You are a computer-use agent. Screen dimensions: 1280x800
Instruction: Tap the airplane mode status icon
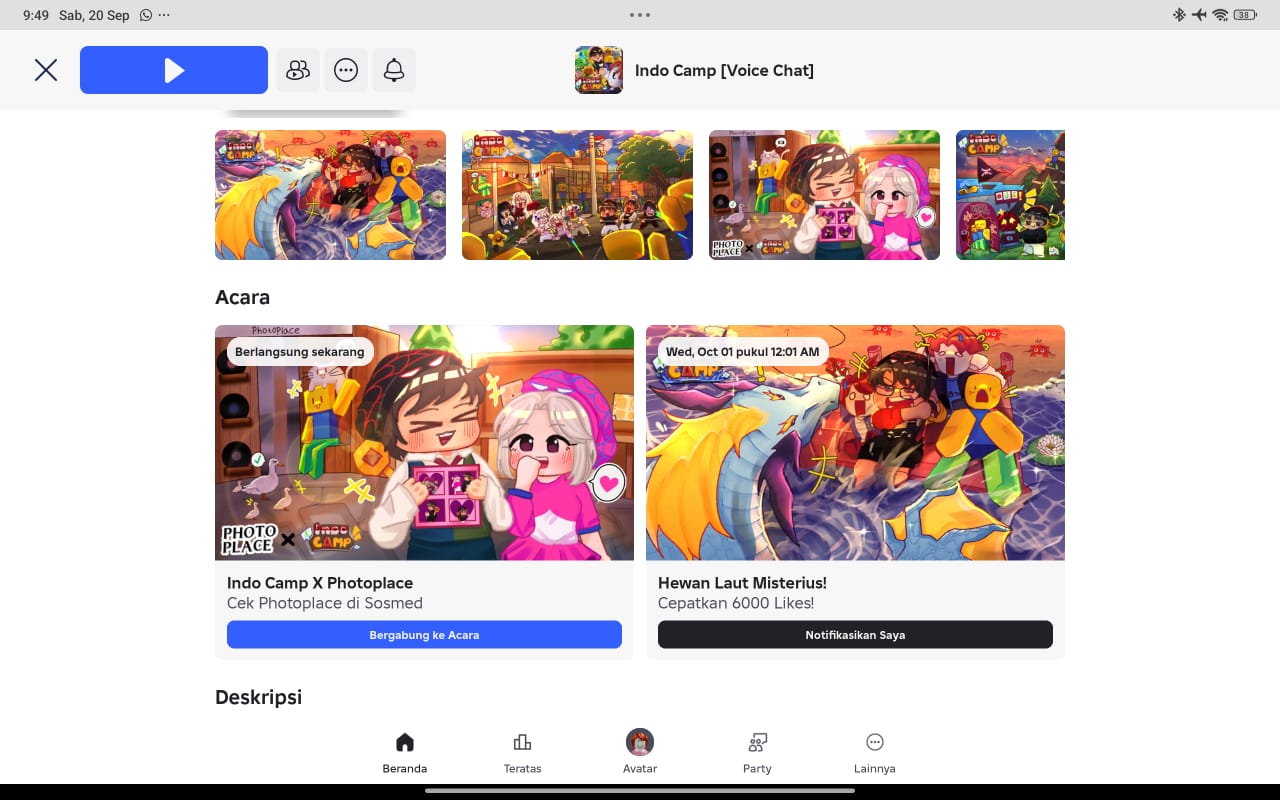click(x=1199, y=15)
